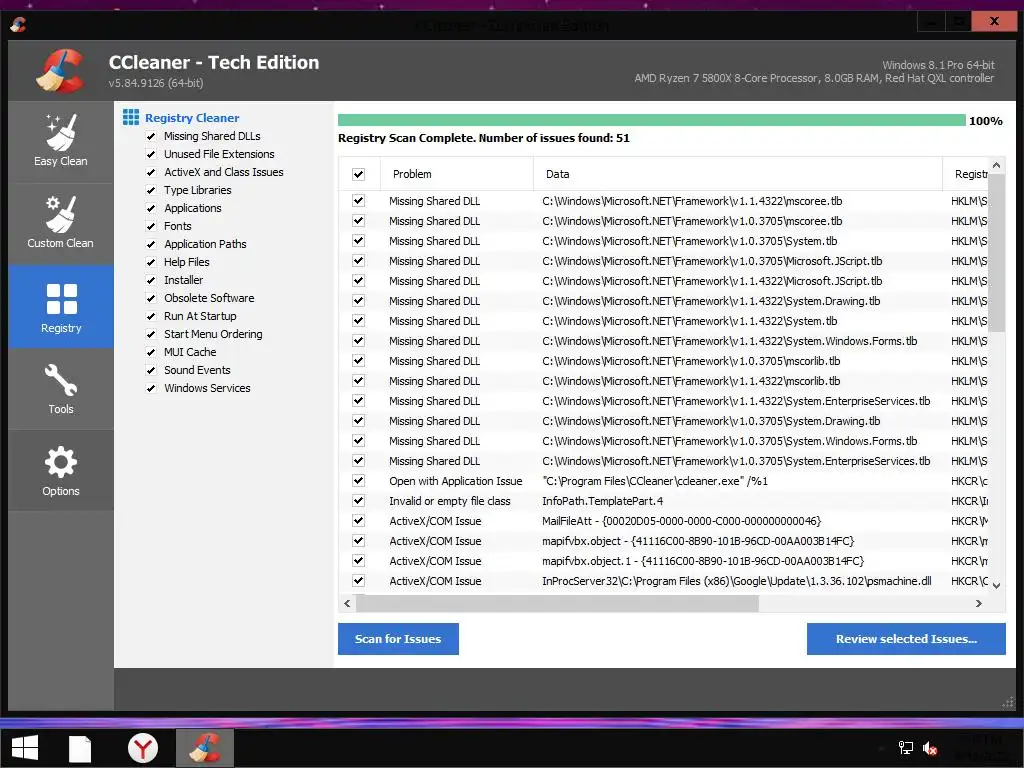The image size is (1024, 768).
Task: Sort by the Data column header
Action: click(738, 174)
